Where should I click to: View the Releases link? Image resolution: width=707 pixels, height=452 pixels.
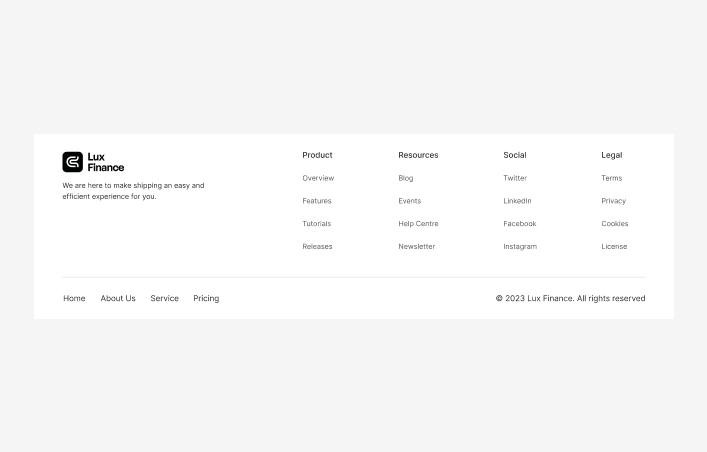coord(317,247)
